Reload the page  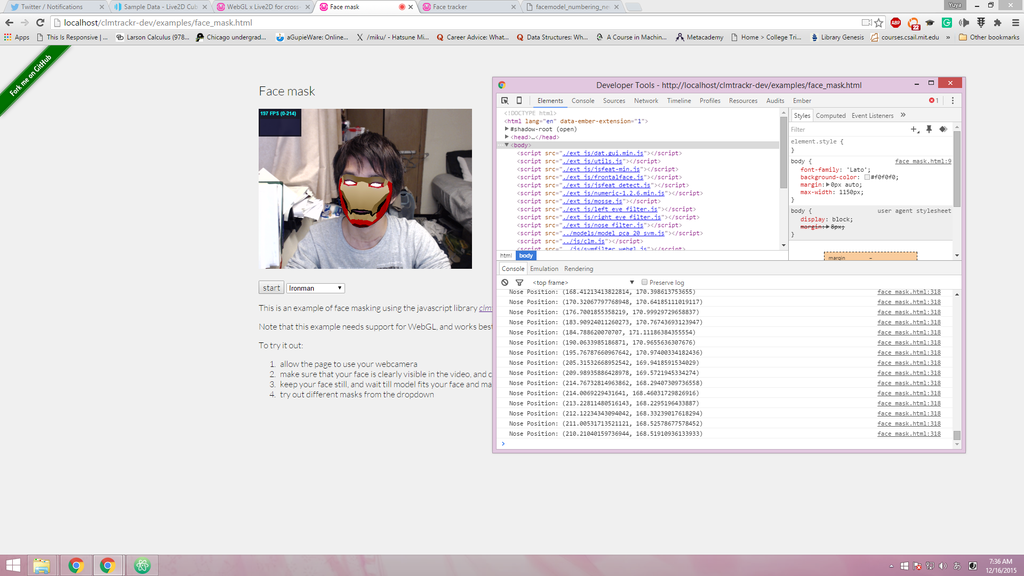click(x=40, y=22)
